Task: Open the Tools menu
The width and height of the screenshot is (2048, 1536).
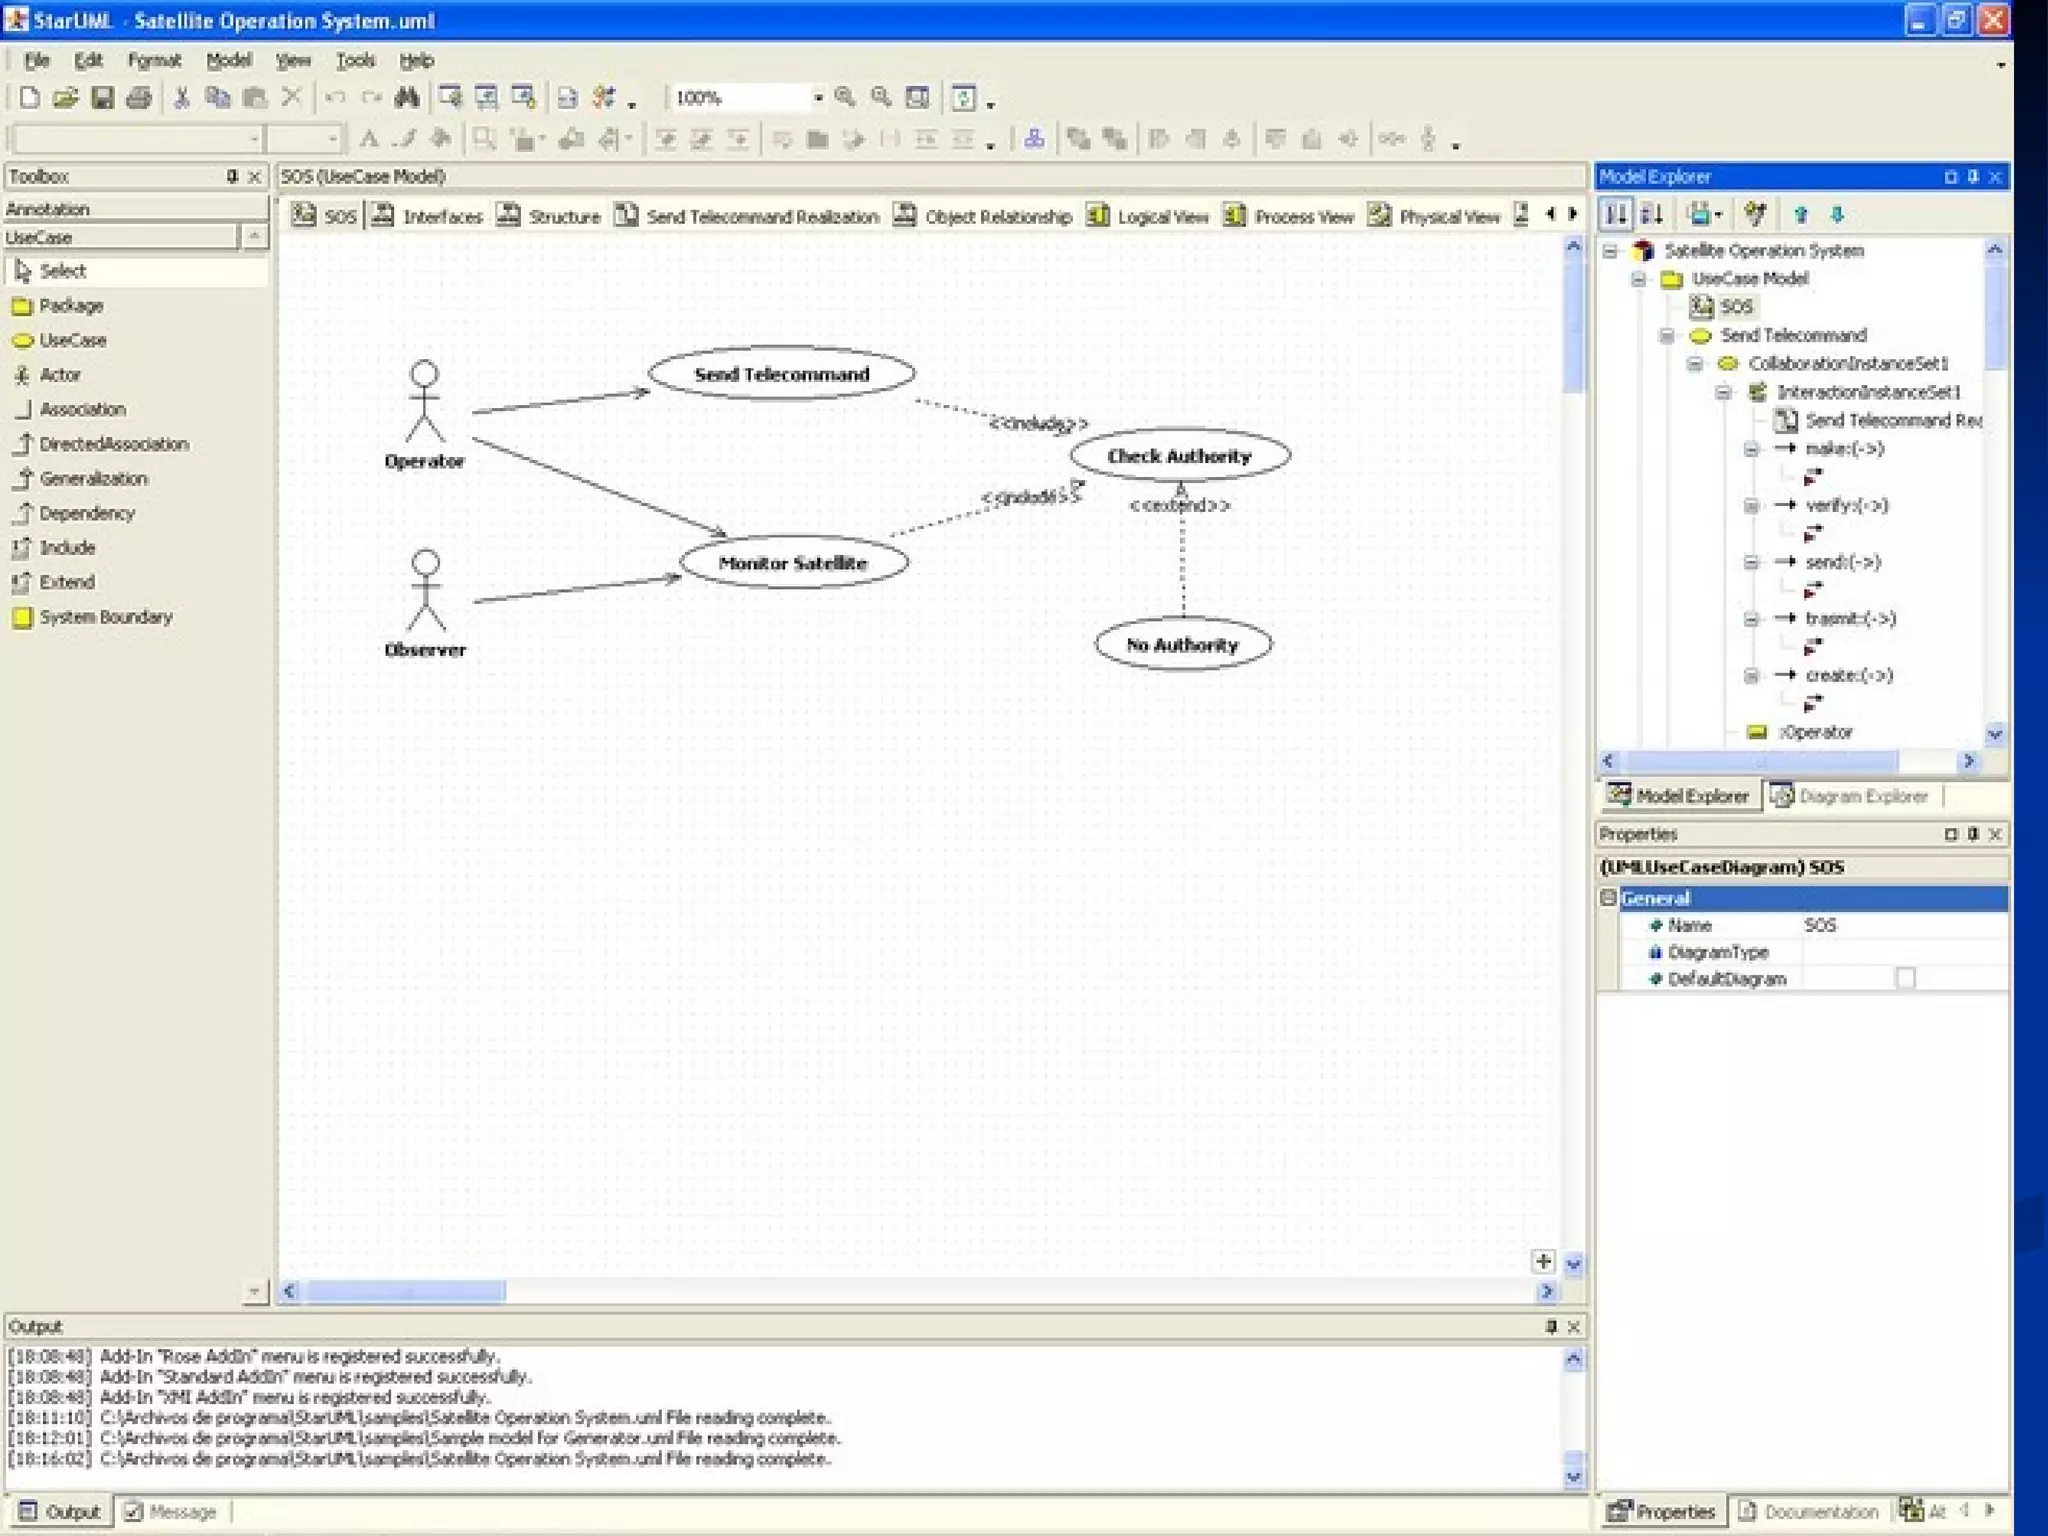Action: (x=355, y=60)
